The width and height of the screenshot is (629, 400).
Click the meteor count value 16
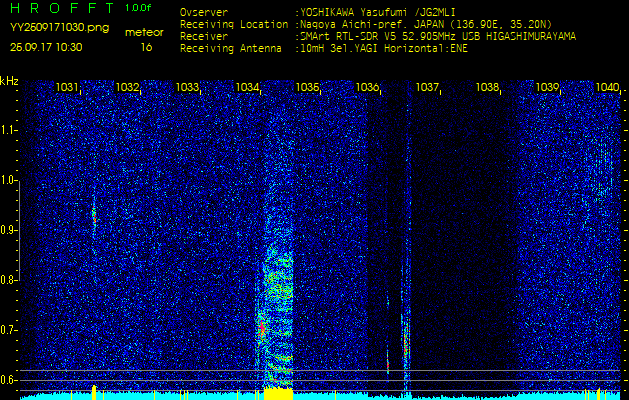pyautogui.click(x=146, y=47)
